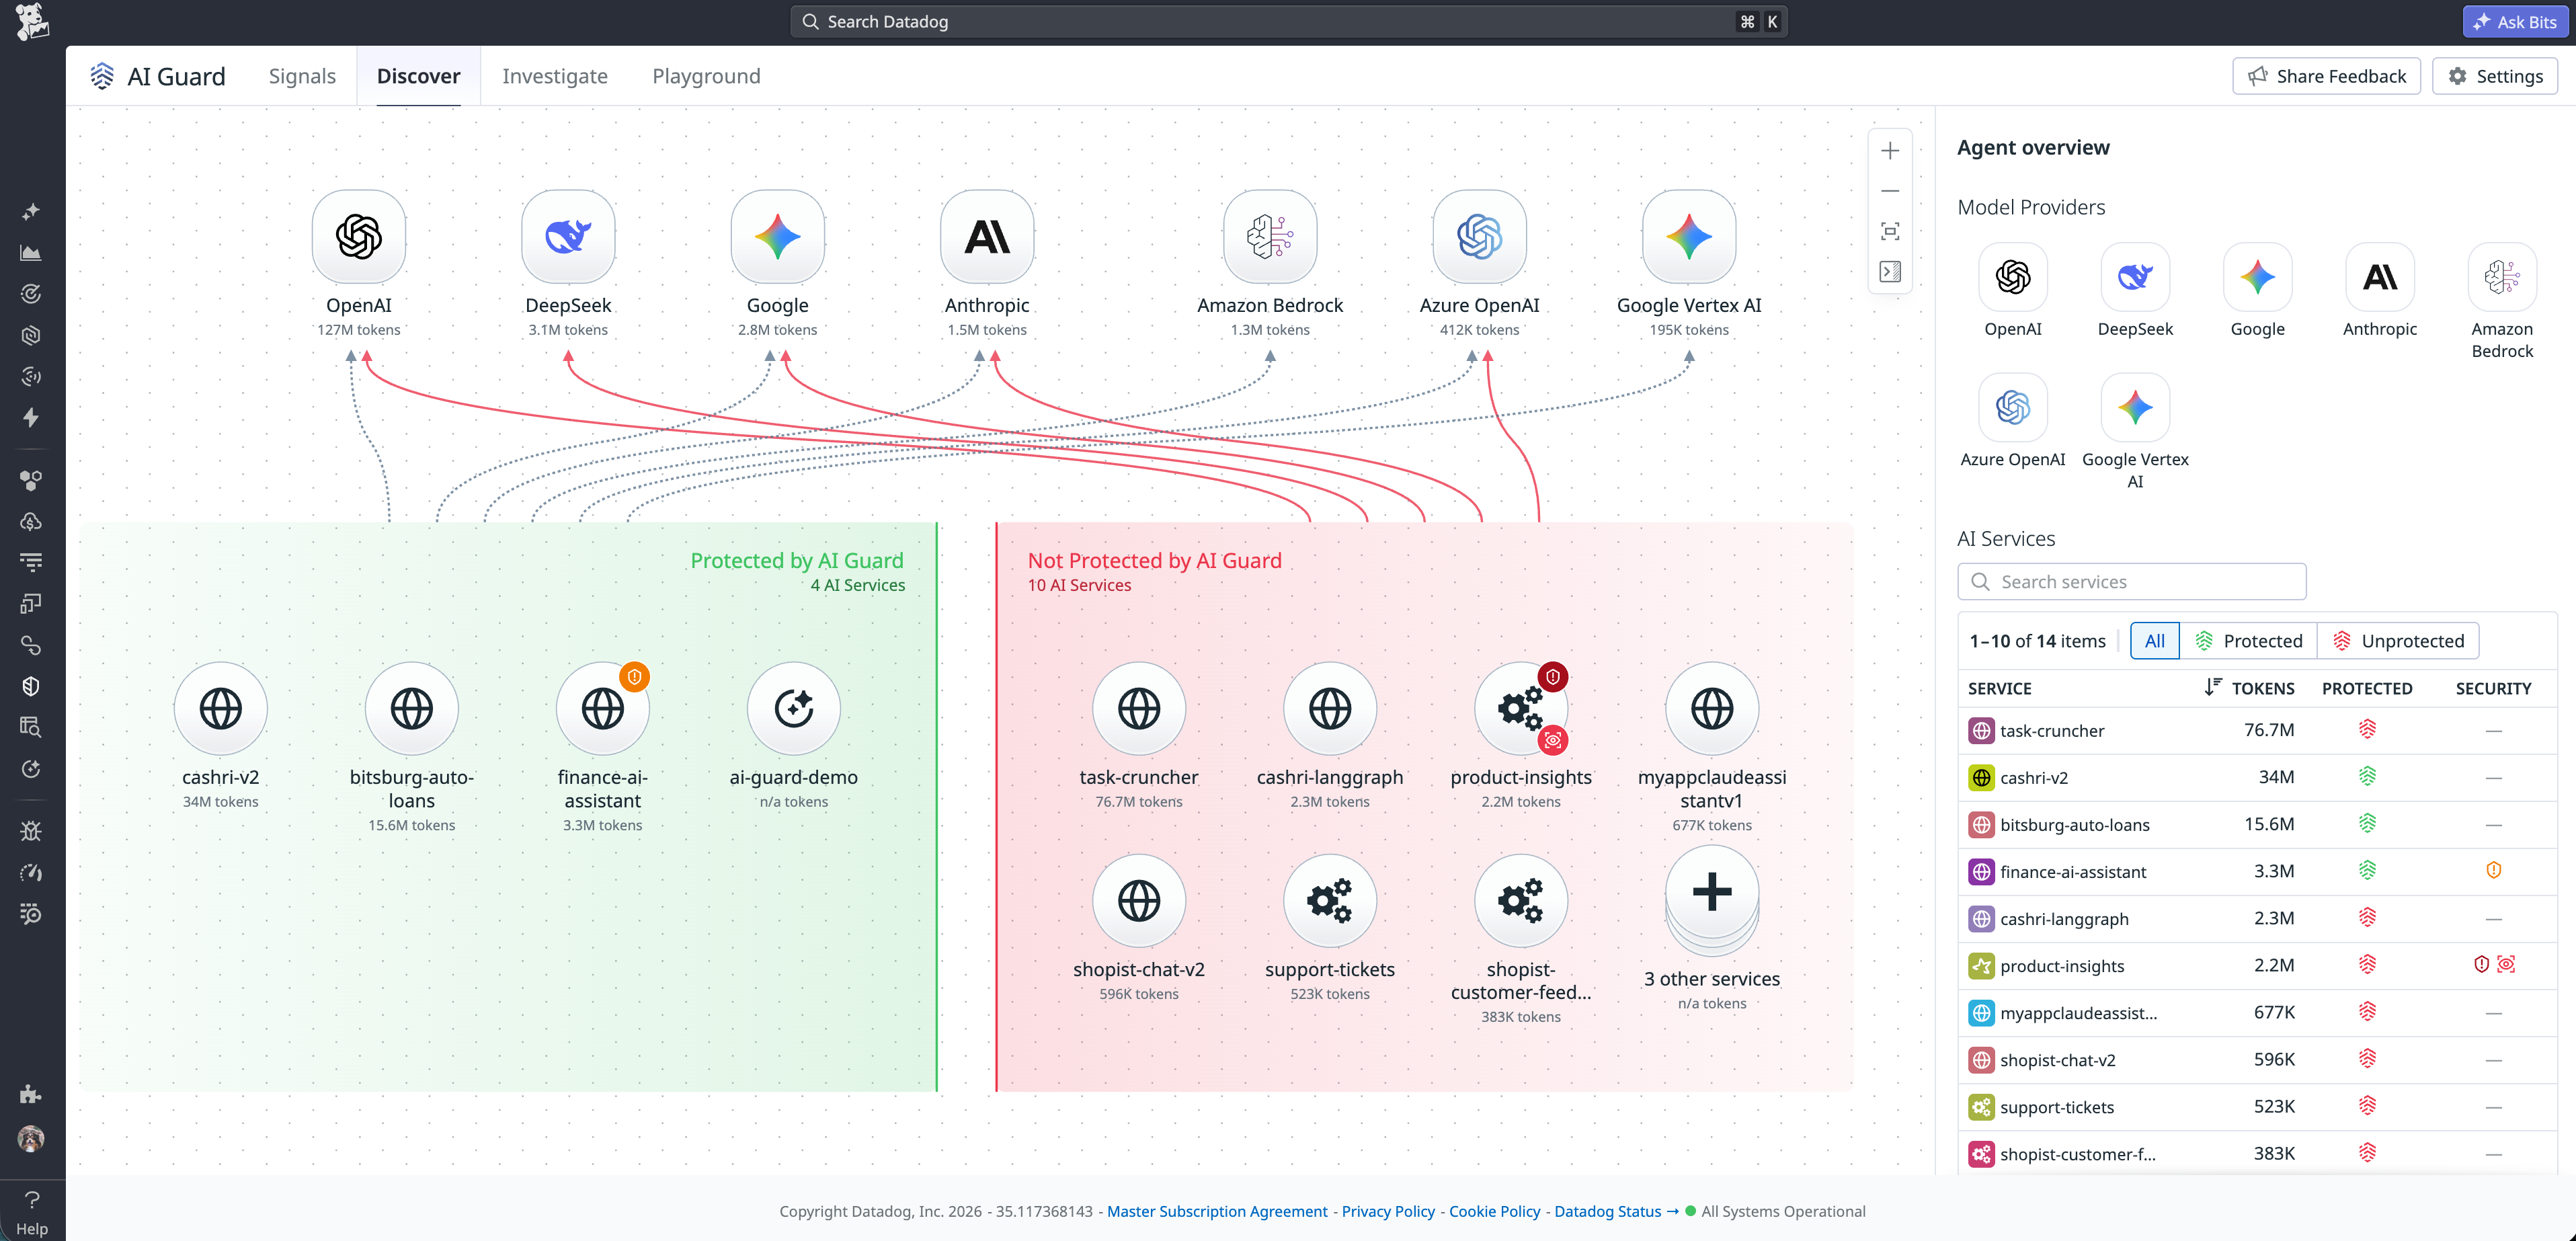Open the OpenAI provider node in graph

click(358, 237)
